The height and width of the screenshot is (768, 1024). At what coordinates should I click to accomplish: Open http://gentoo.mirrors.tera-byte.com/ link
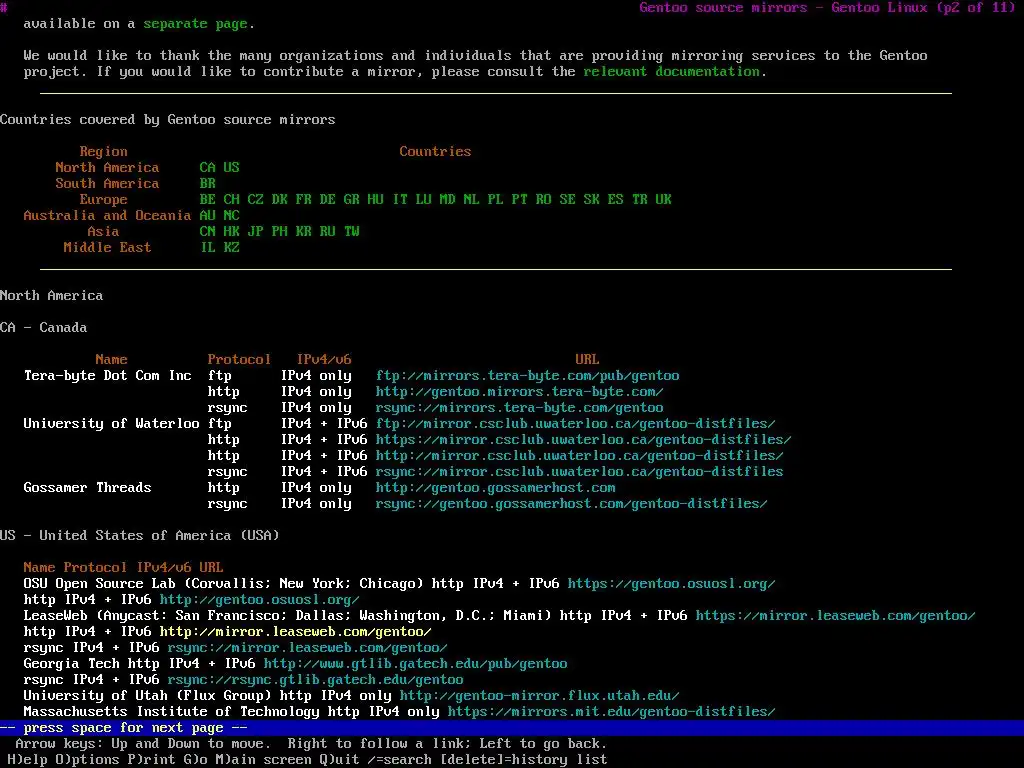[520, 392]
